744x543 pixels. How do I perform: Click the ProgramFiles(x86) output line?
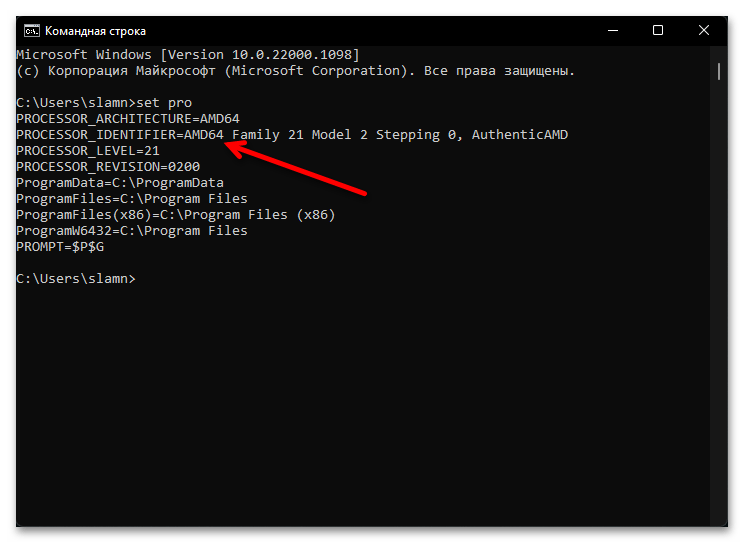pos(176,215)
